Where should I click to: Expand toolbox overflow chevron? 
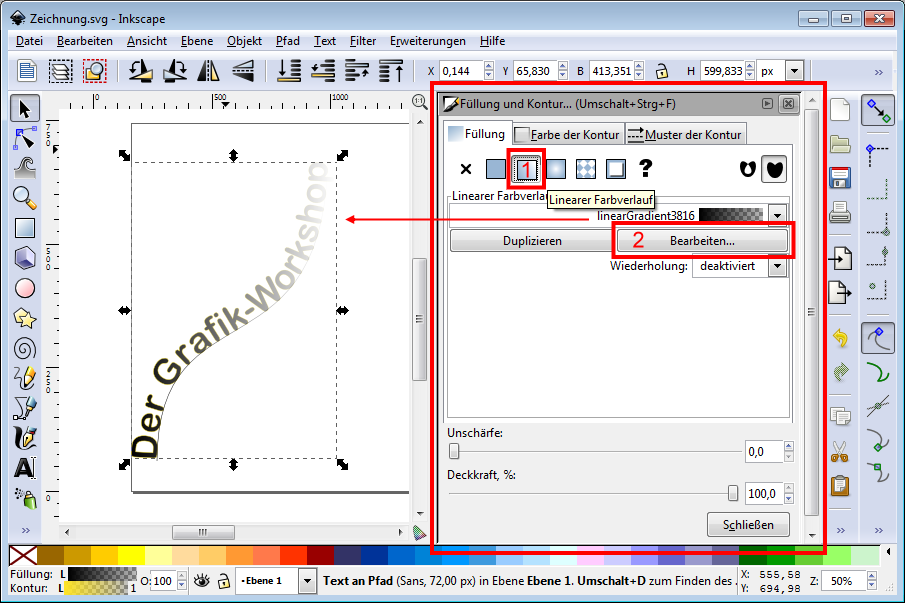pyautogui.click(x=25, y=530)
